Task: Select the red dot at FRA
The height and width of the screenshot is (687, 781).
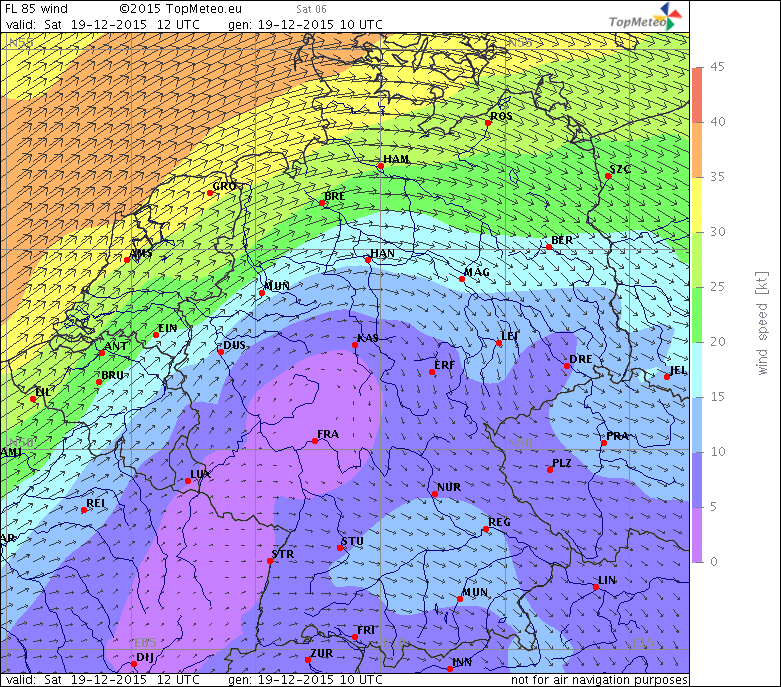Action: [315, 441]
